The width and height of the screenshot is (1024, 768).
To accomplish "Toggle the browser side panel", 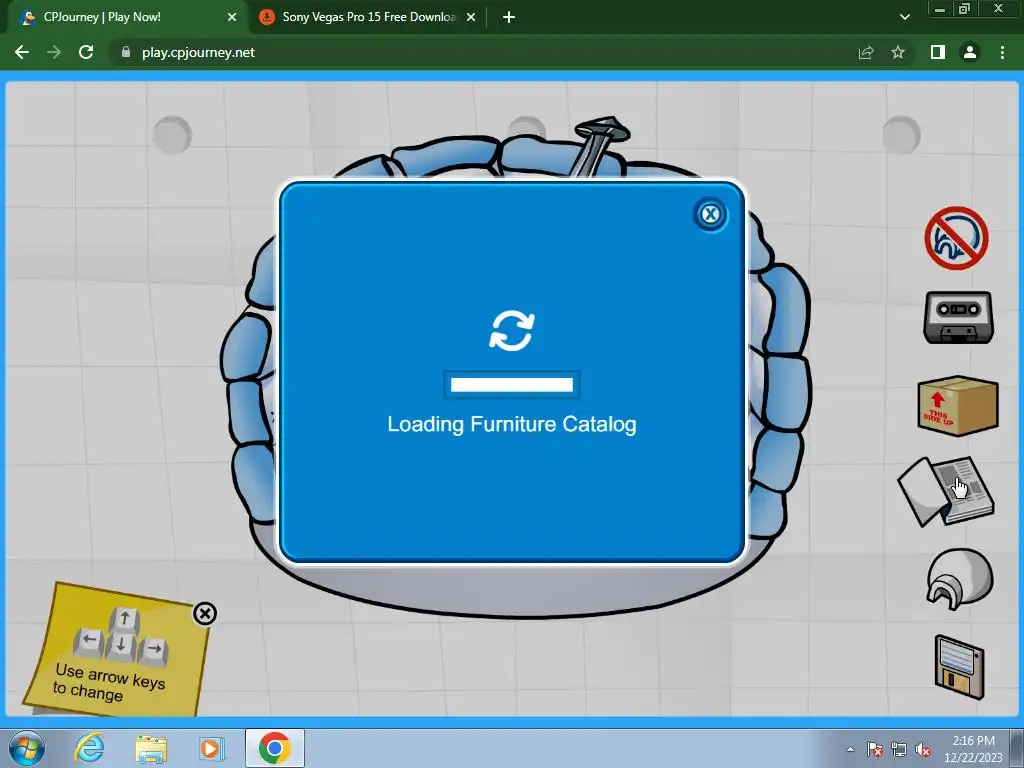I will pos(938,52).
